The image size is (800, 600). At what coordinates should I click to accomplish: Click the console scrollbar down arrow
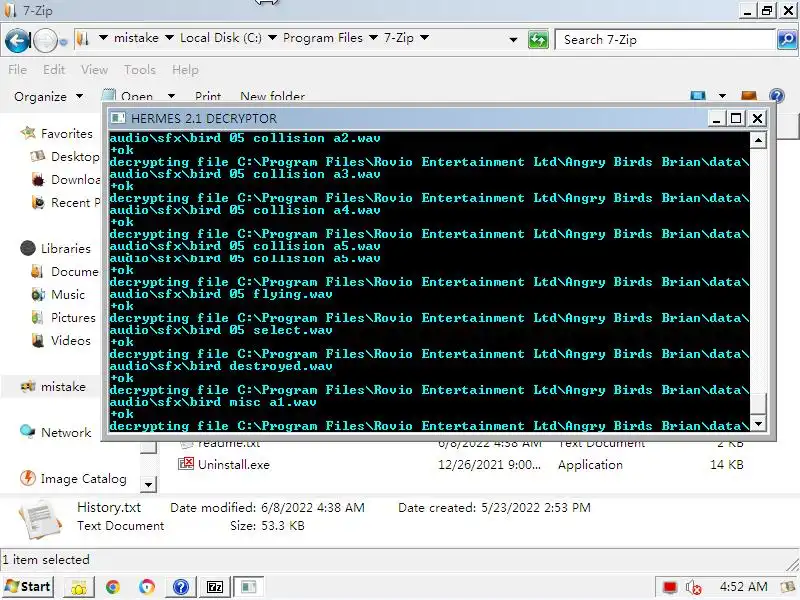pyautogui.click(x=758, y=423)
